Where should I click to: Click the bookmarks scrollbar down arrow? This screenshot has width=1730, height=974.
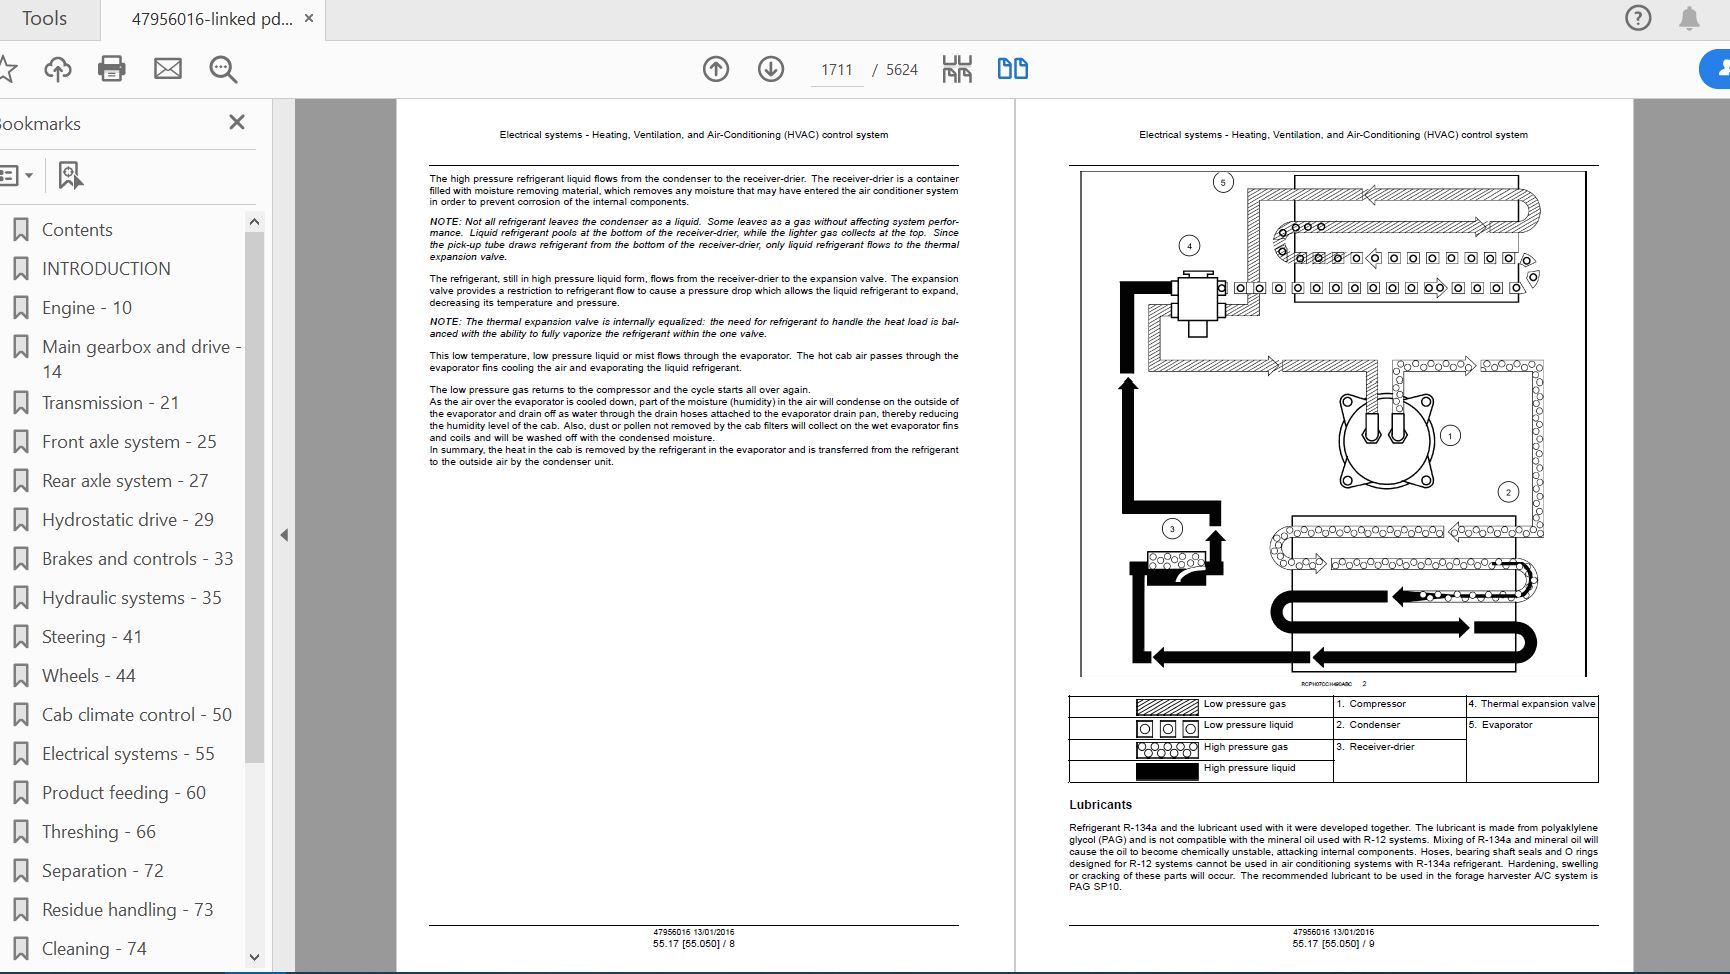[254, 957]
